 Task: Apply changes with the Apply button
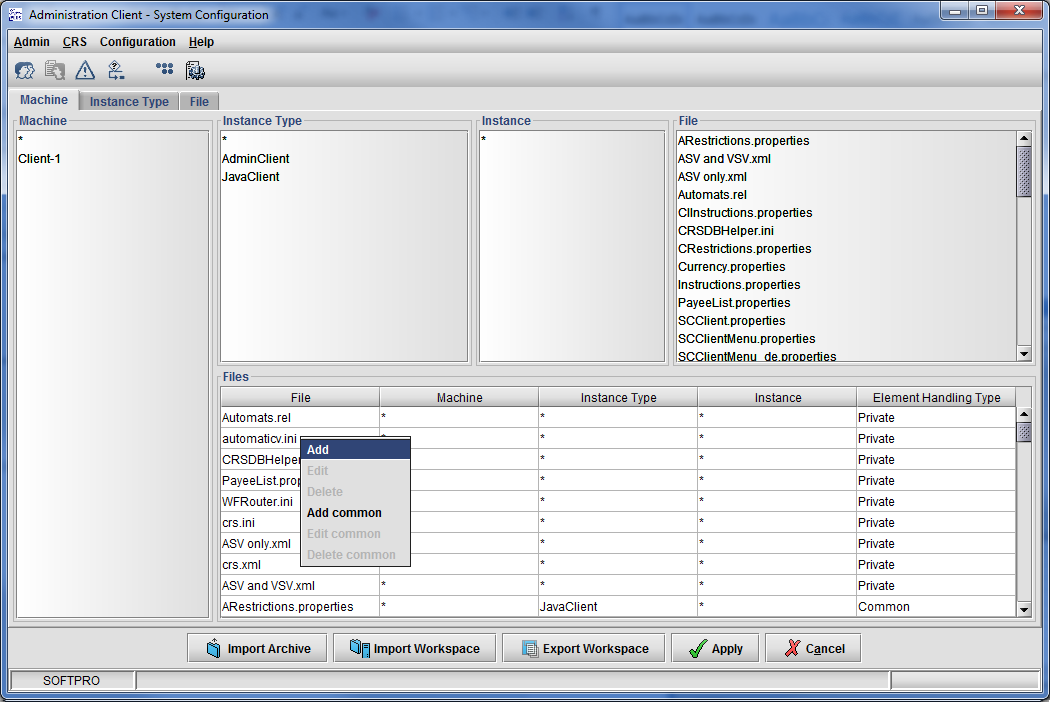tap(715, 648)
